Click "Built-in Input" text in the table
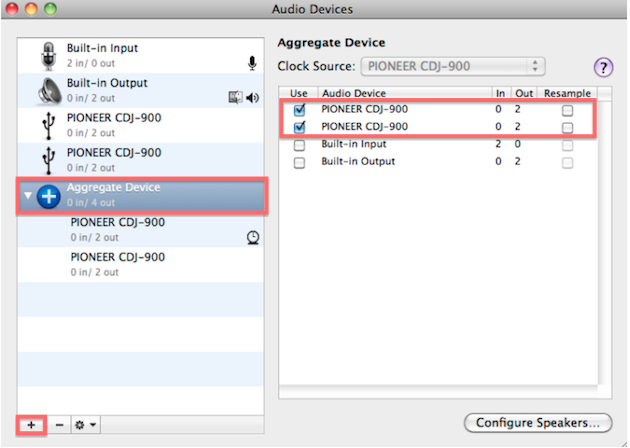The height and width of the screenshot is (448, 630). click(x=354, y=144)
